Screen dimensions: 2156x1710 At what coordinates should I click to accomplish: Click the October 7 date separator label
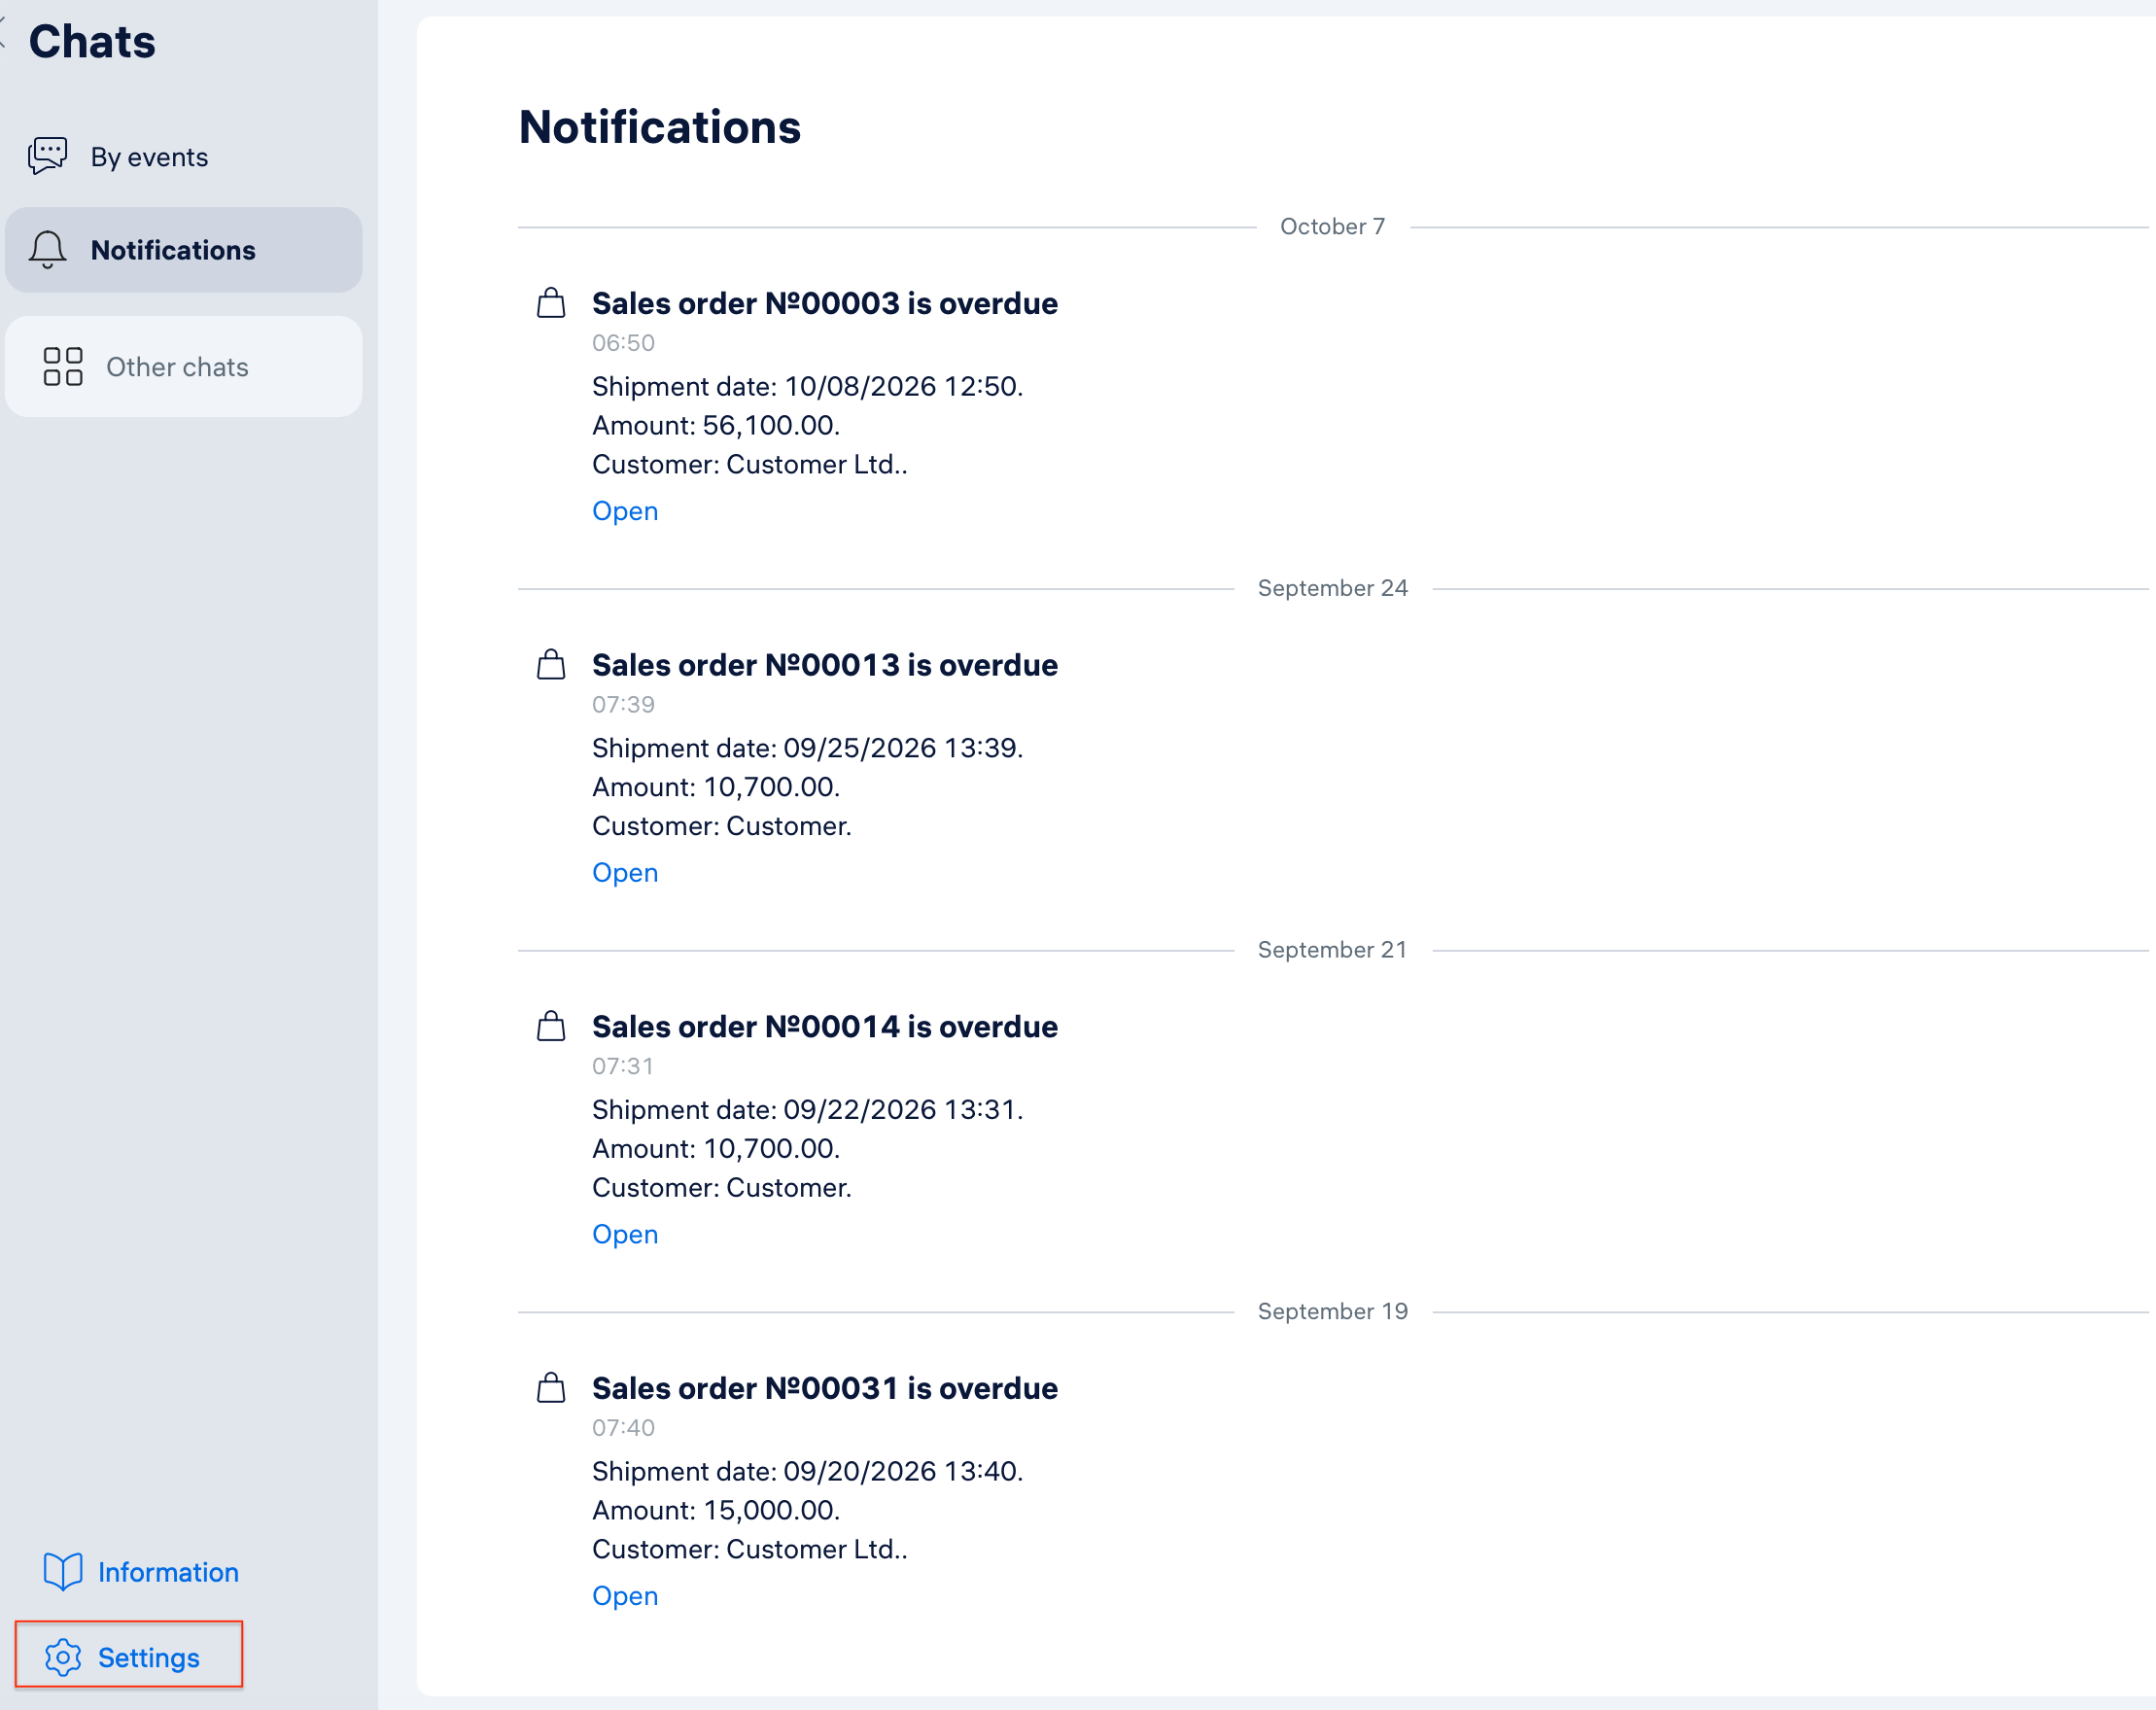pos(1332,227)
